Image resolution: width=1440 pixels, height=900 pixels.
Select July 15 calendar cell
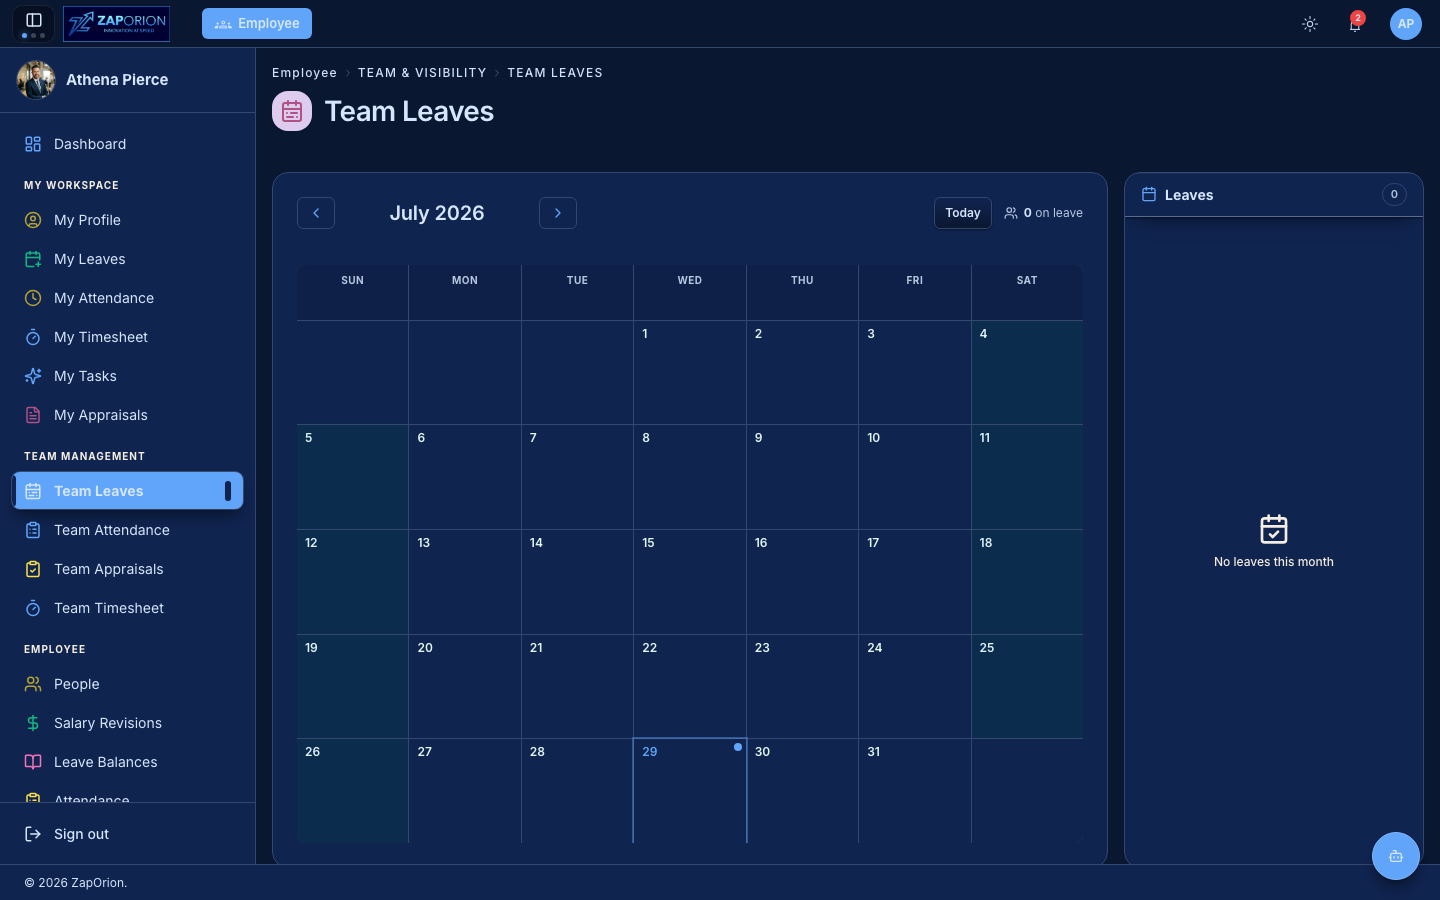pos(690,582)
